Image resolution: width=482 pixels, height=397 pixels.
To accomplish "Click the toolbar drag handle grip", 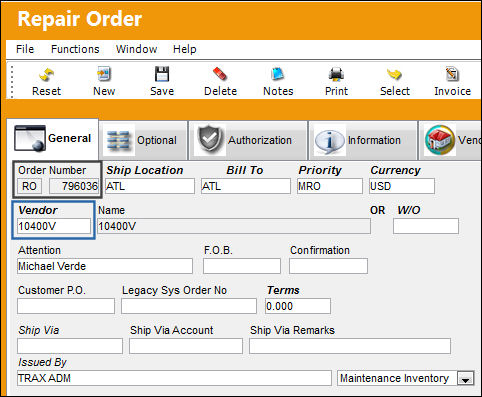I will [x=12, y=82].
